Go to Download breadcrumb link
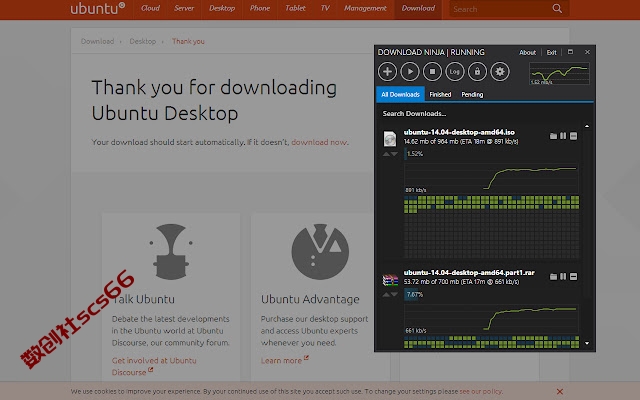The image size is (640, 400). click(97, 41)
